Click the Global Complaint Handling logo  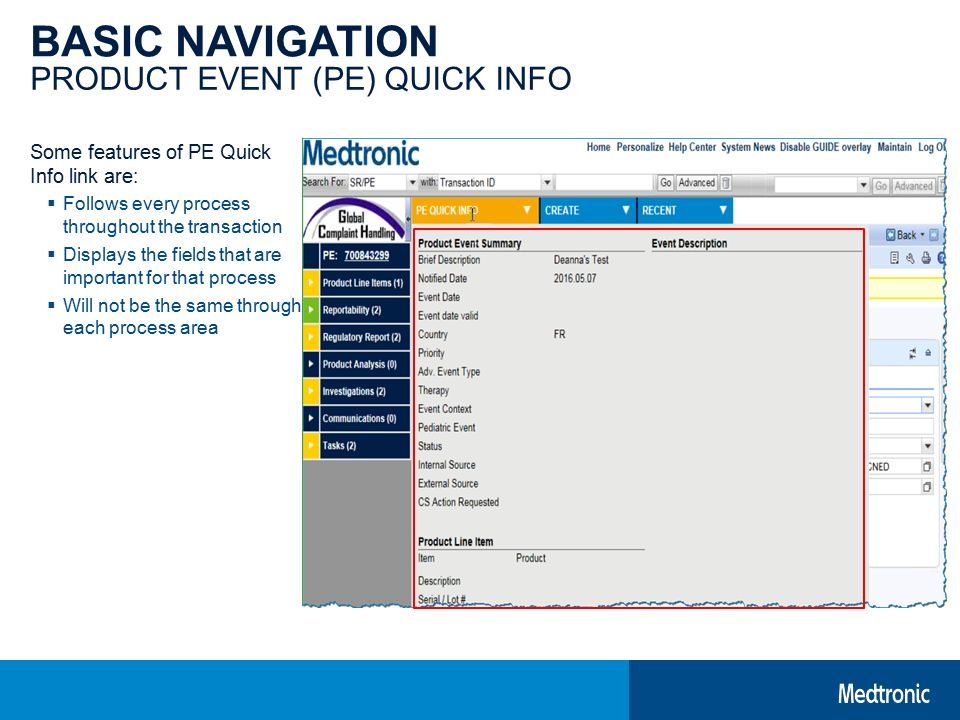pyautogui.click(x=356, y=220)
